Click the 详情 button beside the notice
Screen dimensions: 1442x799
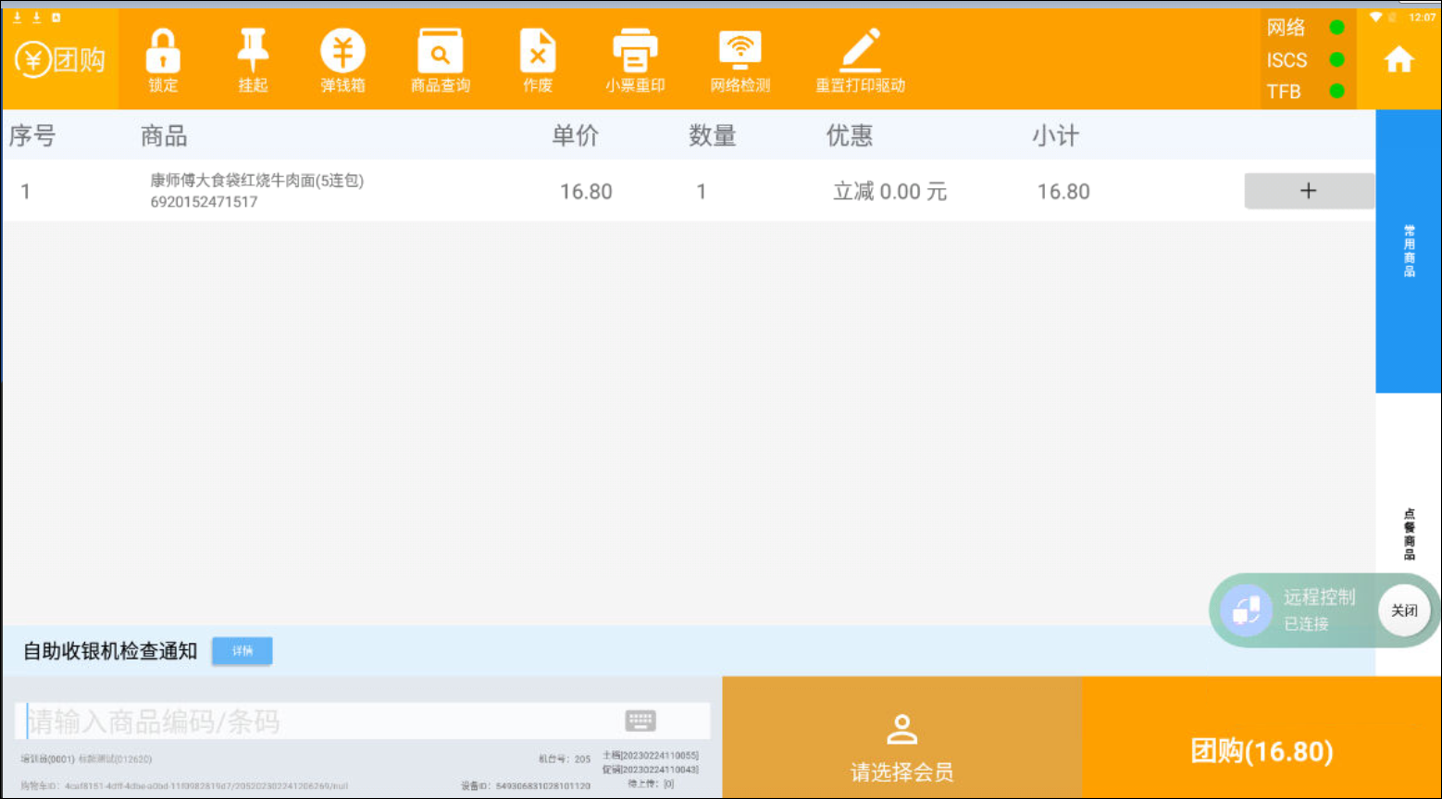tap(242, 651)
